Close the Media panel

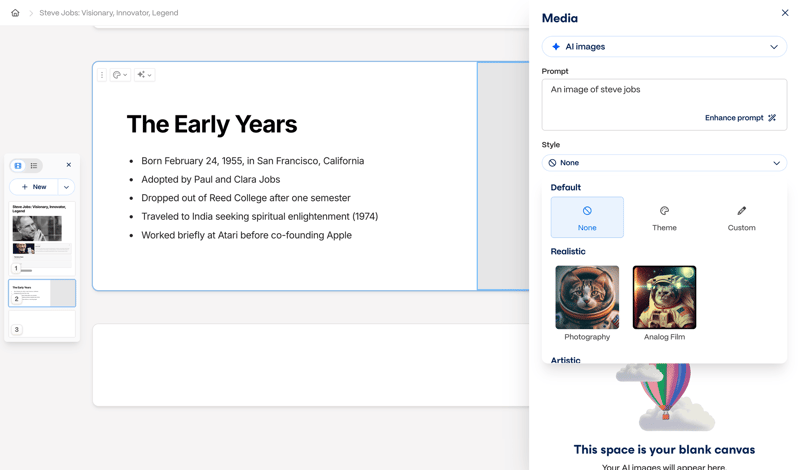[x=785, y=13]
